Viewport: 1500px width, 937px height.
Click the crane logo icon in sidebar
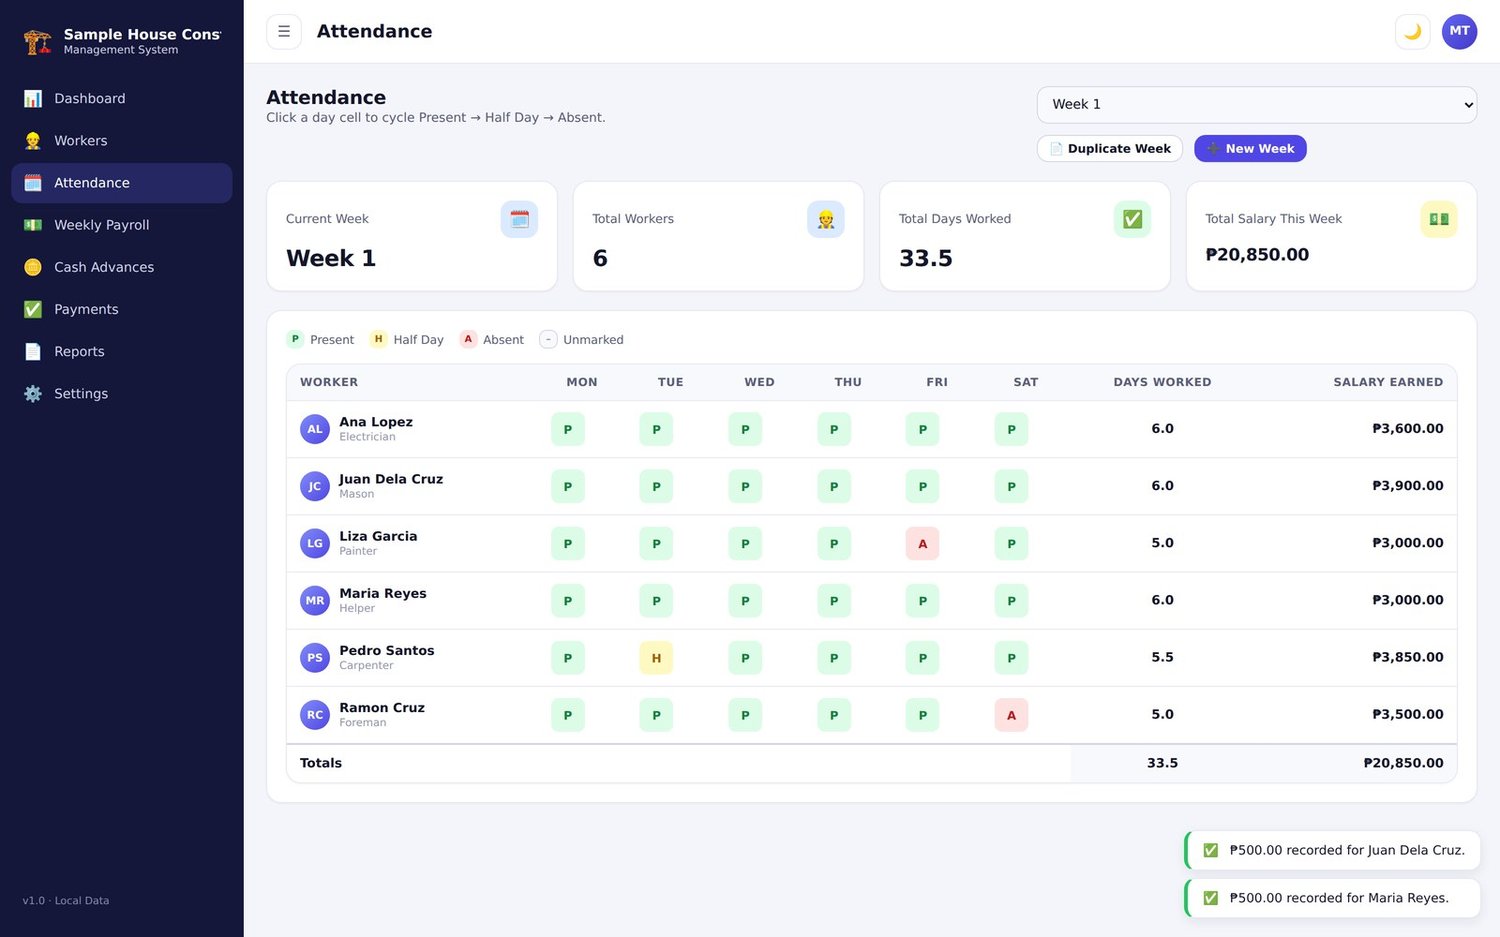click(x=38, y=41)
